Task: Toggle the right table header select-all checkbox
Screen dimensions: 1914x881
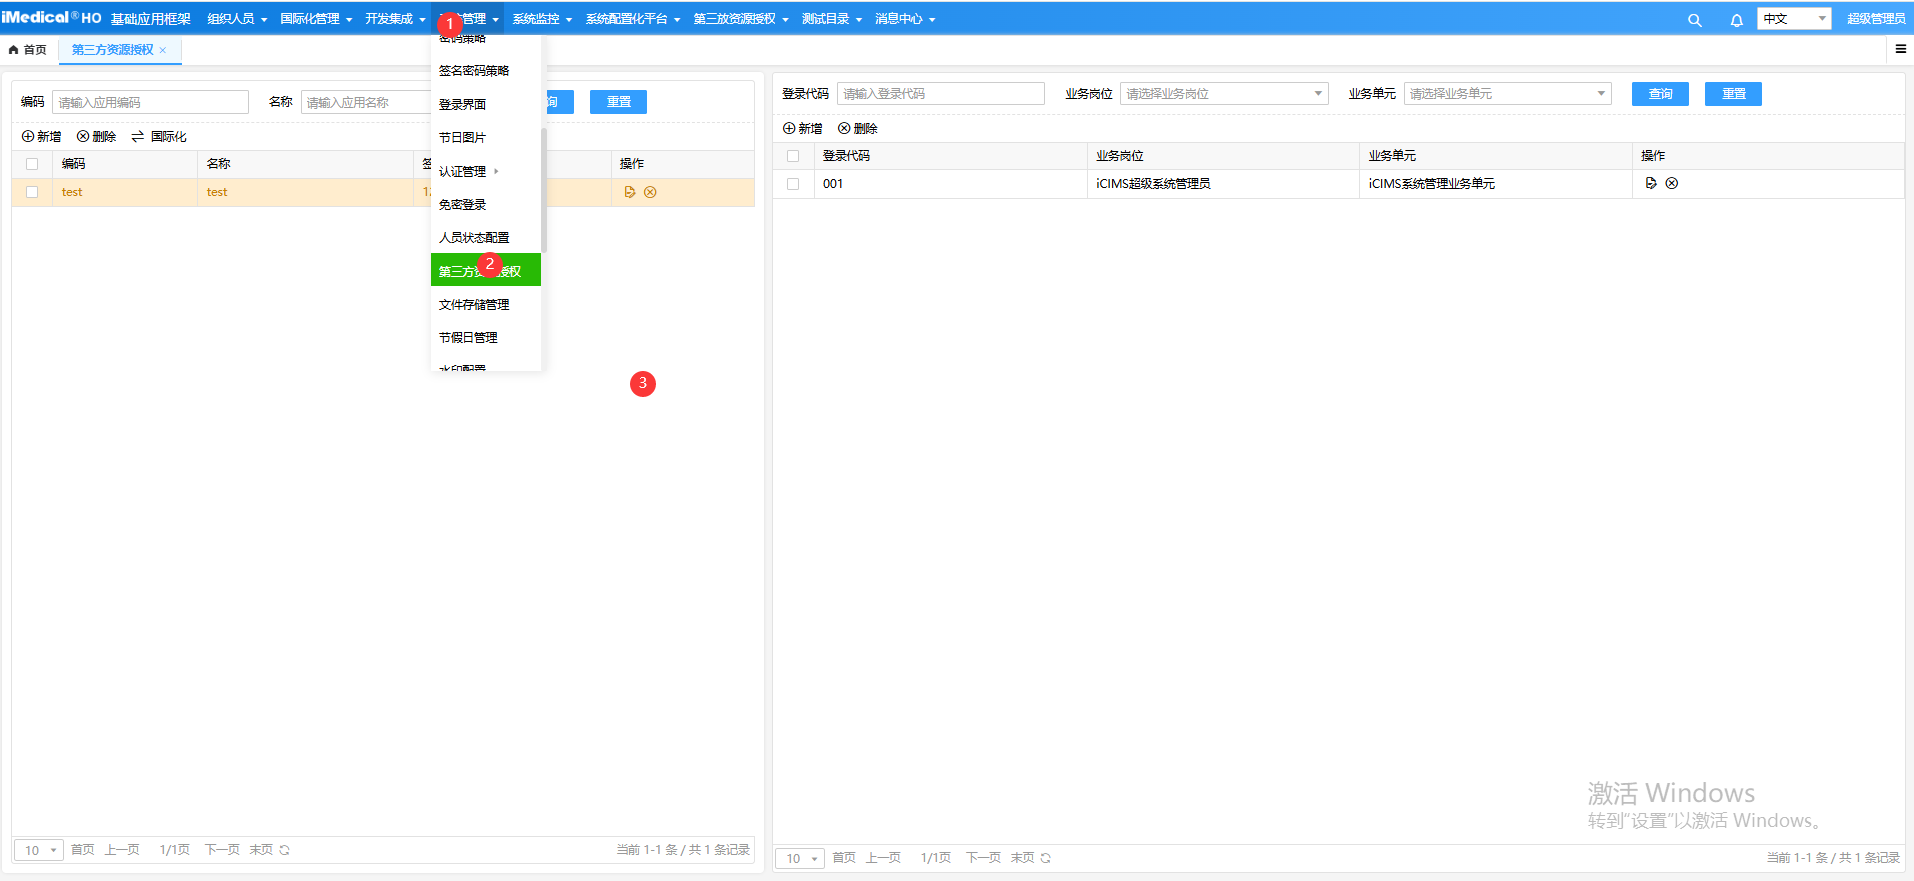Action: coord(793,156)
